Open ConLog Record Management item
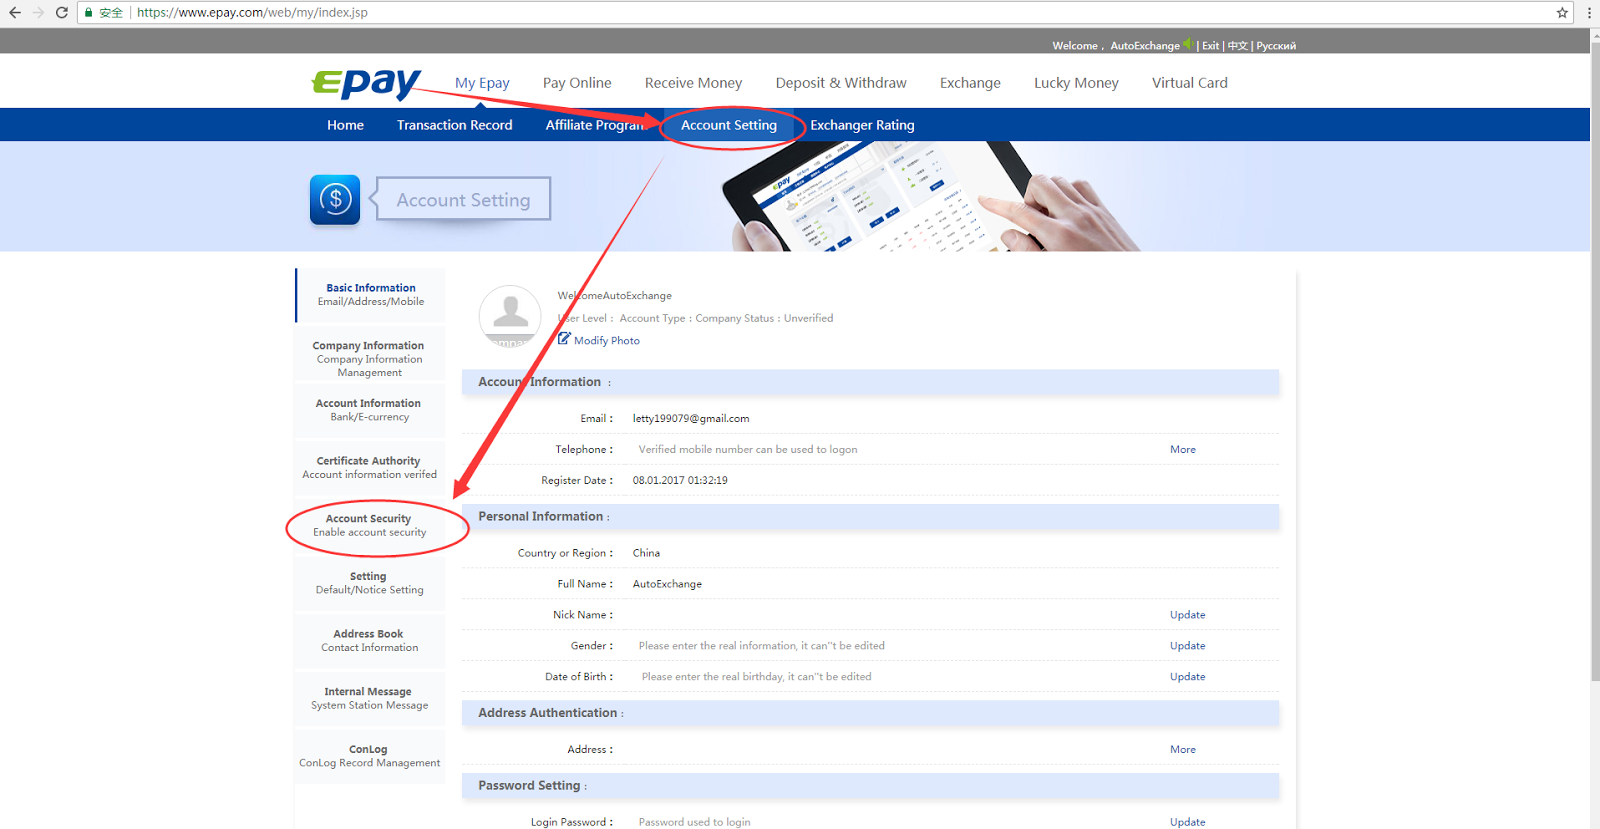 tap(369, 756)
